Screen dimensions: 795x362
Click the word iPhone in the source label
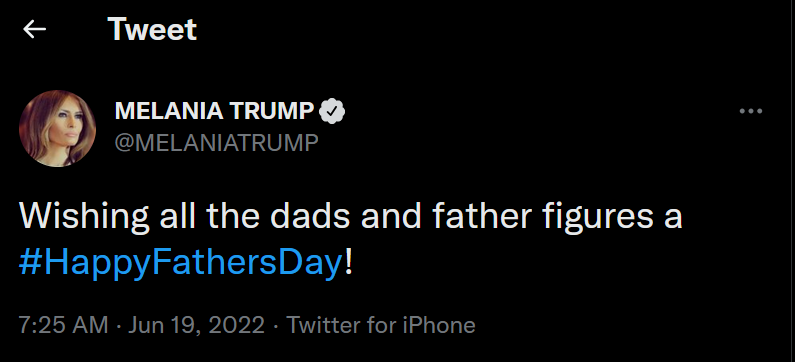439,325
